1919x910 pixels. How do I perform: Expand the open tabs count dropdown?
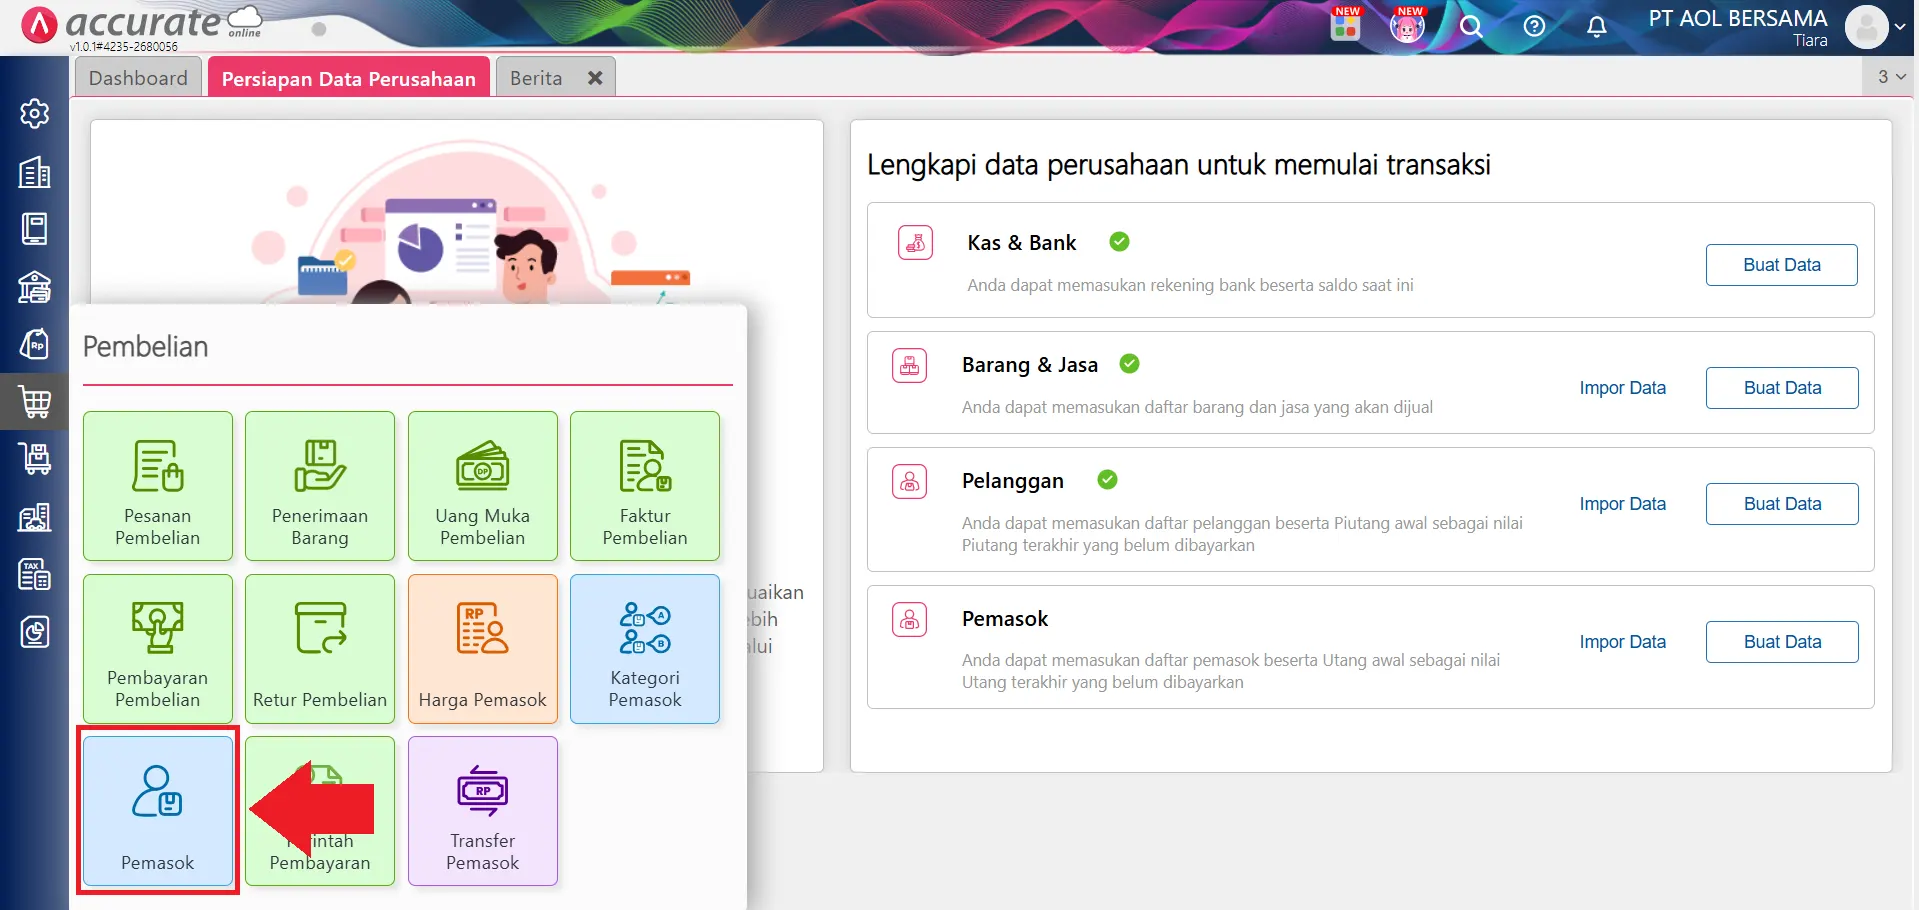[1890, 77]
